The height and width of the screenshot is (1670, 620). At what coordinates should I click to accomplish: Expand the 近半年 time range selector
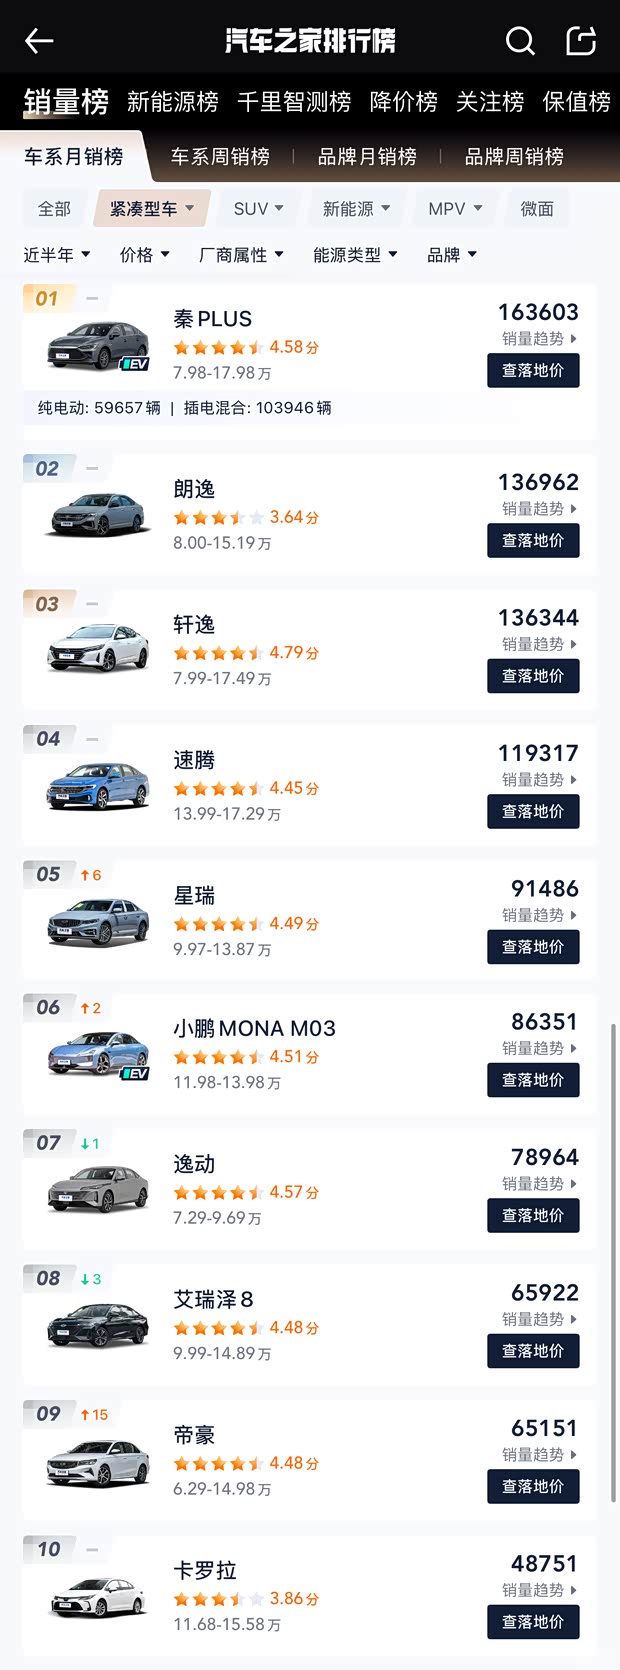pyautogui.click(x=56, y=254)
